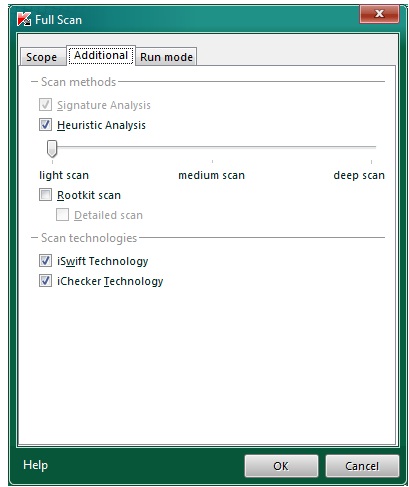Set slider to the deep scan tick
409x487 pixels.
[x=371, y=147]
